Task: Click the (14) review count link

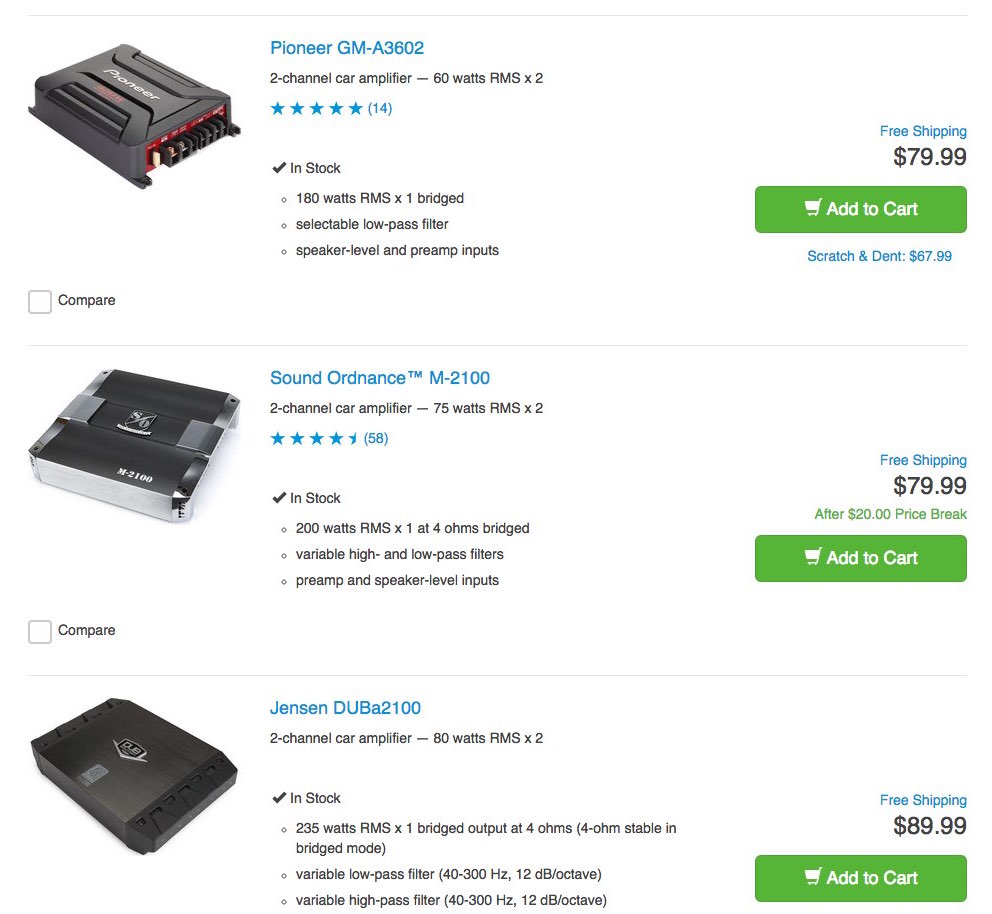Action: coord(380,108)
